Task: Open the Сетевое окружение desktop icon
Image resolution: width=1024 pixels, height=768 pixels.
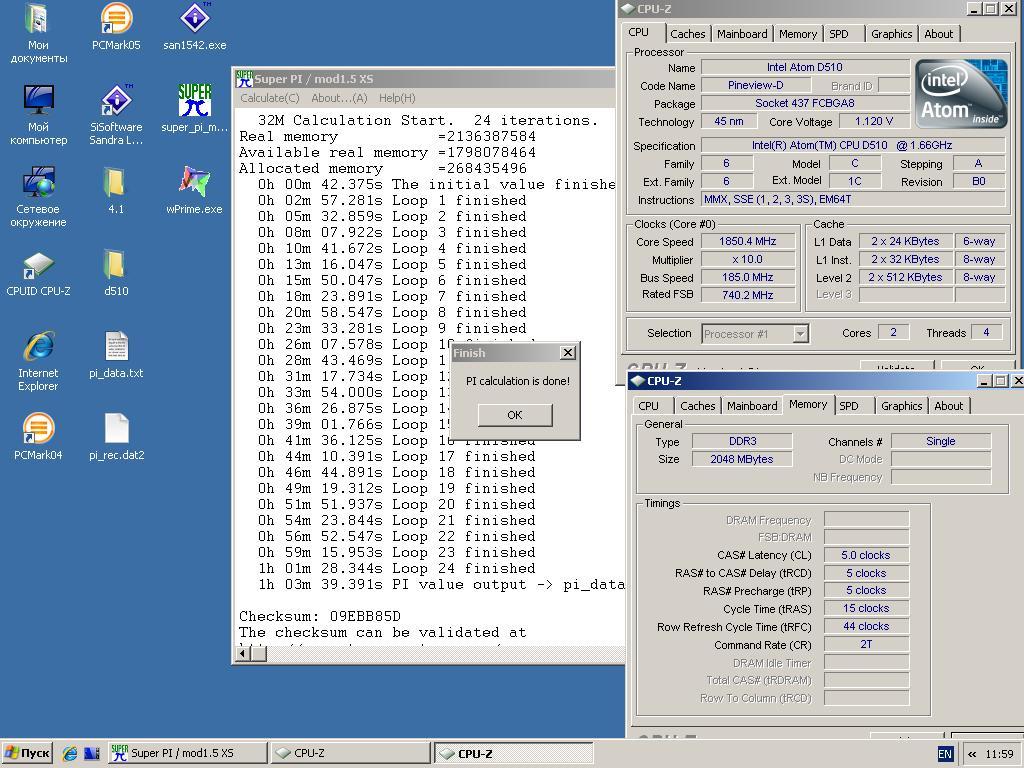Action: coord(38,197)
